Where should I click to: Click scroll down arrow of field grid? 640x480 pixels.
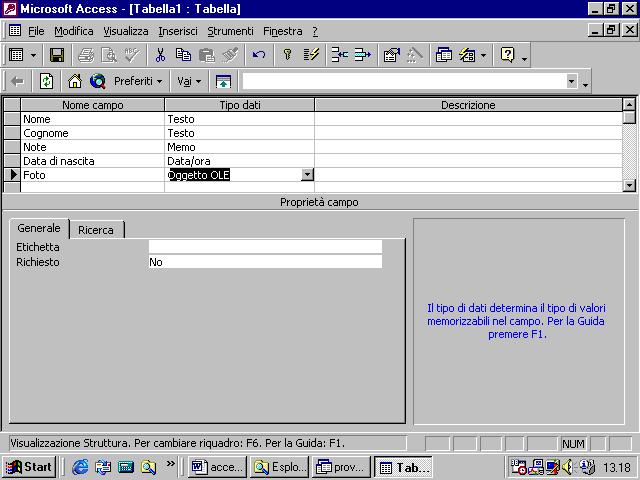(629, 185)
